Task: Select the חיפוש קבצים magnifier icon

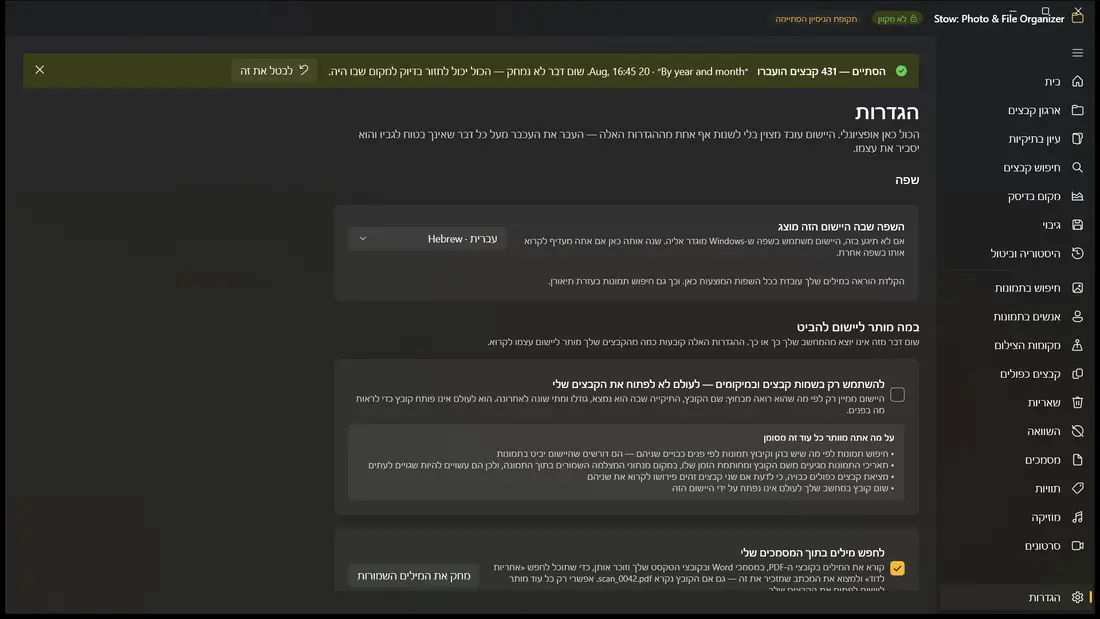Action: coord(1078,168)
